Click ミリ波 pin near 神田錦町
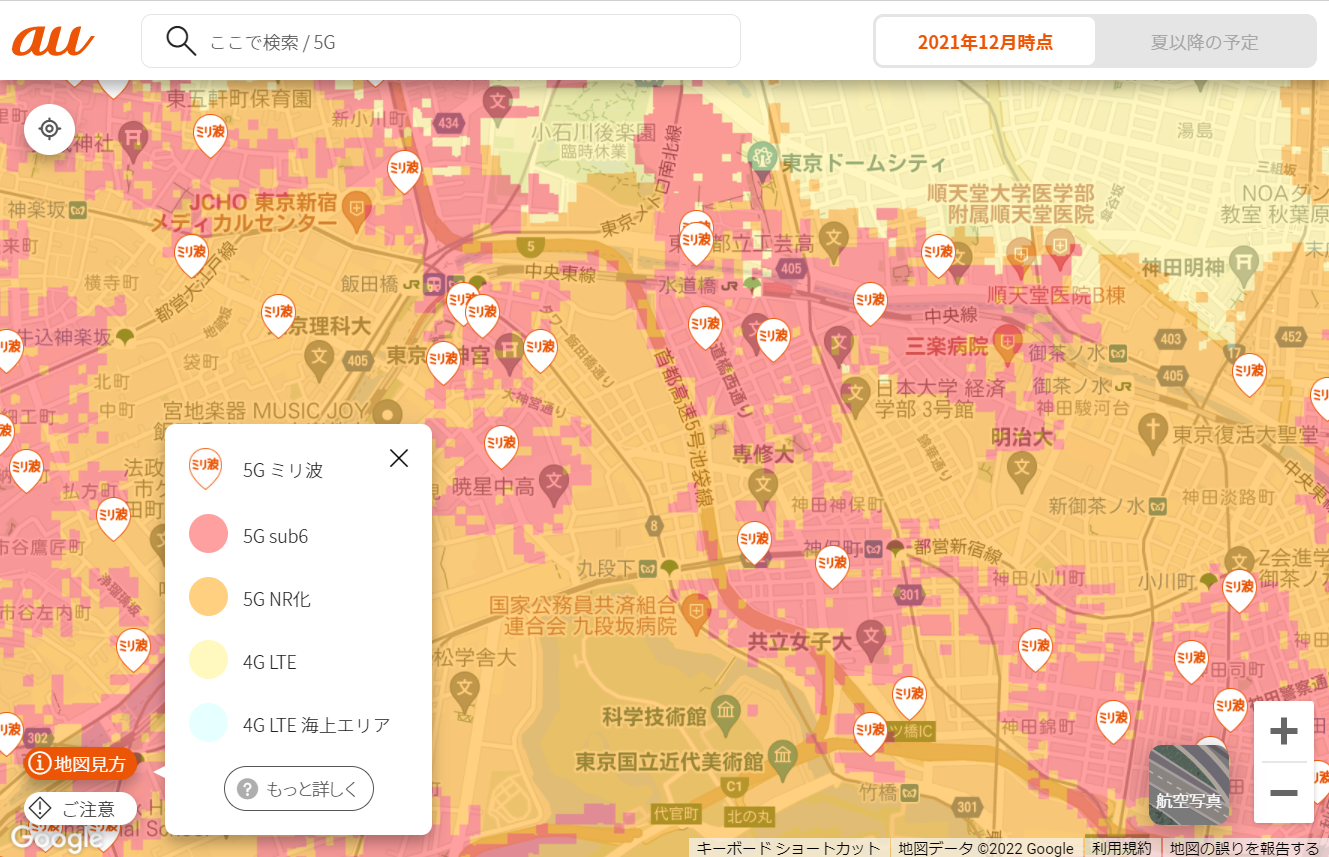Viewport: 1329px width, 857px height. click(x=1113, y=721)
